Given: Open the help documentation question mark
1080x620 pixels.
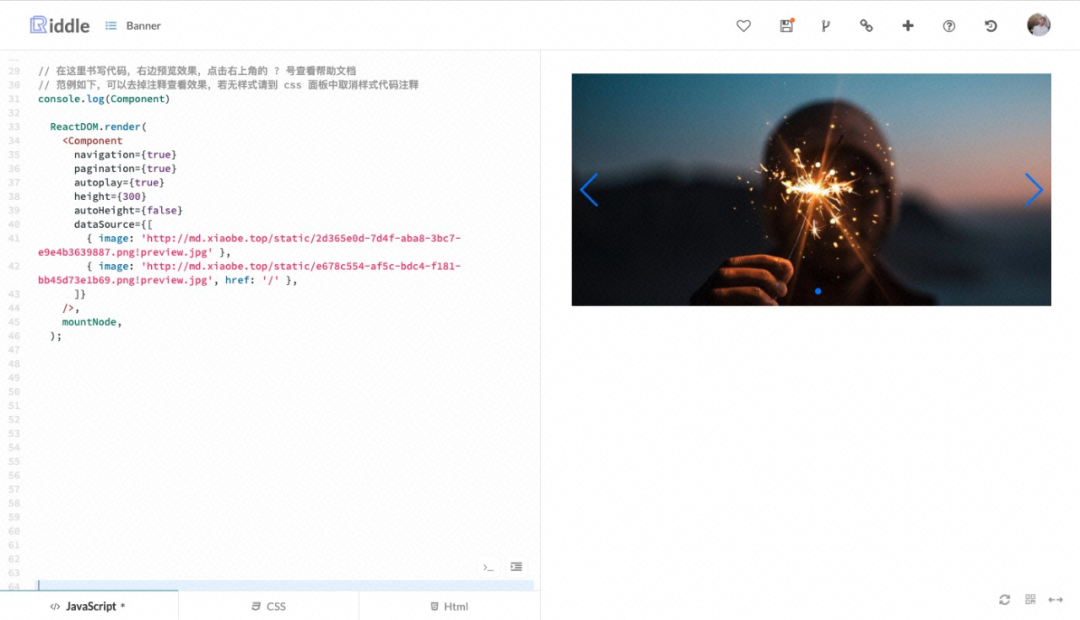Looking at the screenshot, I should pyautogui.click(x=949, y=26).
